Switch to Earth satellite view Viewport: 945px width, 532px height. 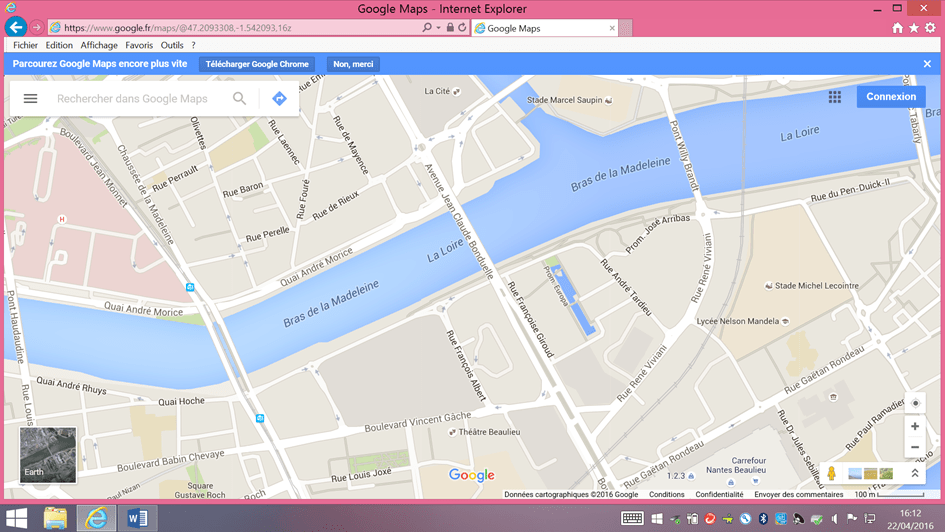(48, 455)
